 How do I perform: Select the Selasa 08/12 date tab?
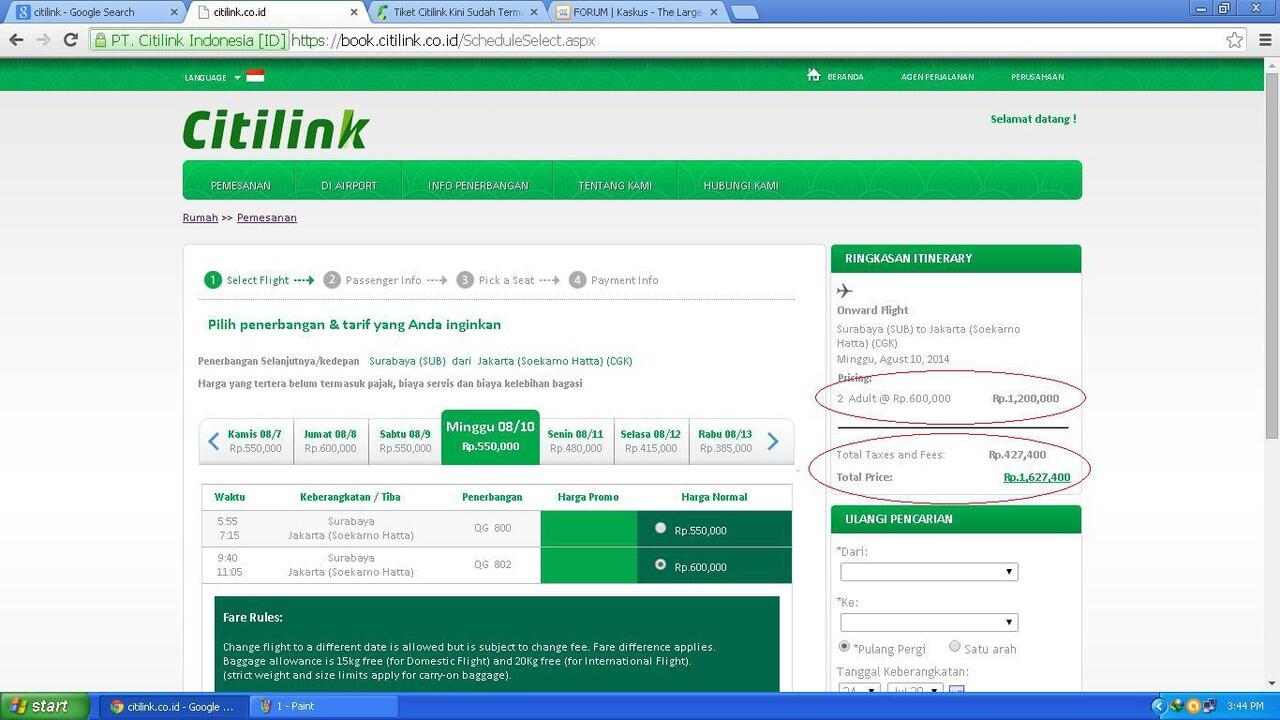(650, 441)
